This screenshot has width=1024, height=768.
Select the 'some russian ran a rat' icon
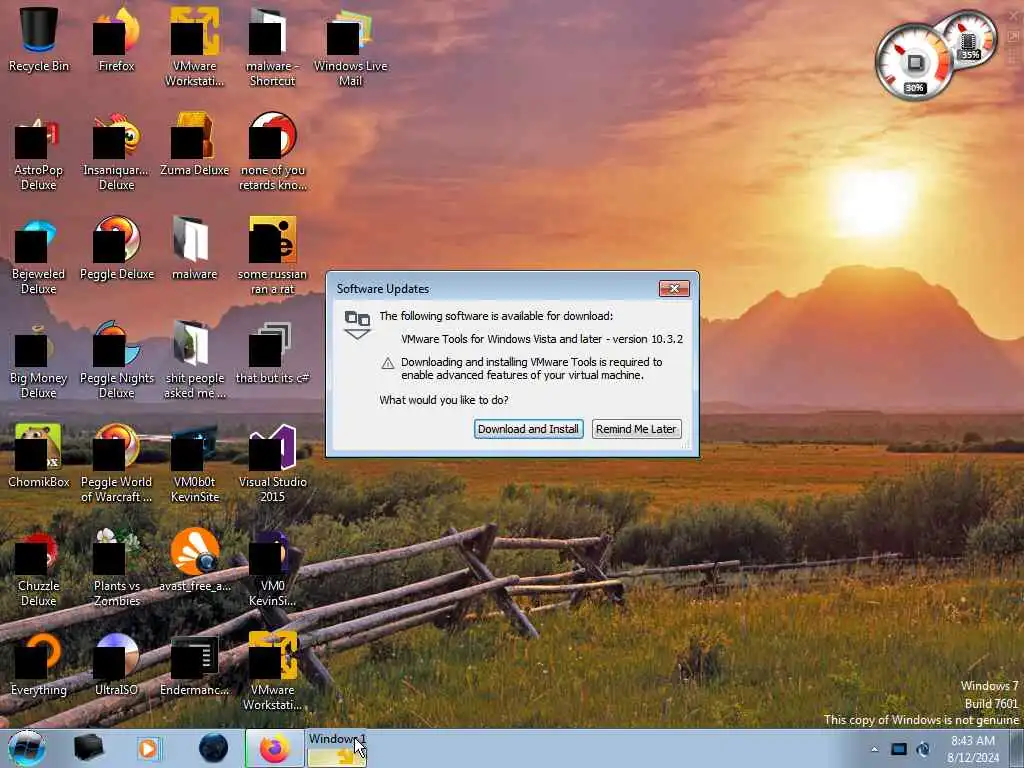click(272, 255)
